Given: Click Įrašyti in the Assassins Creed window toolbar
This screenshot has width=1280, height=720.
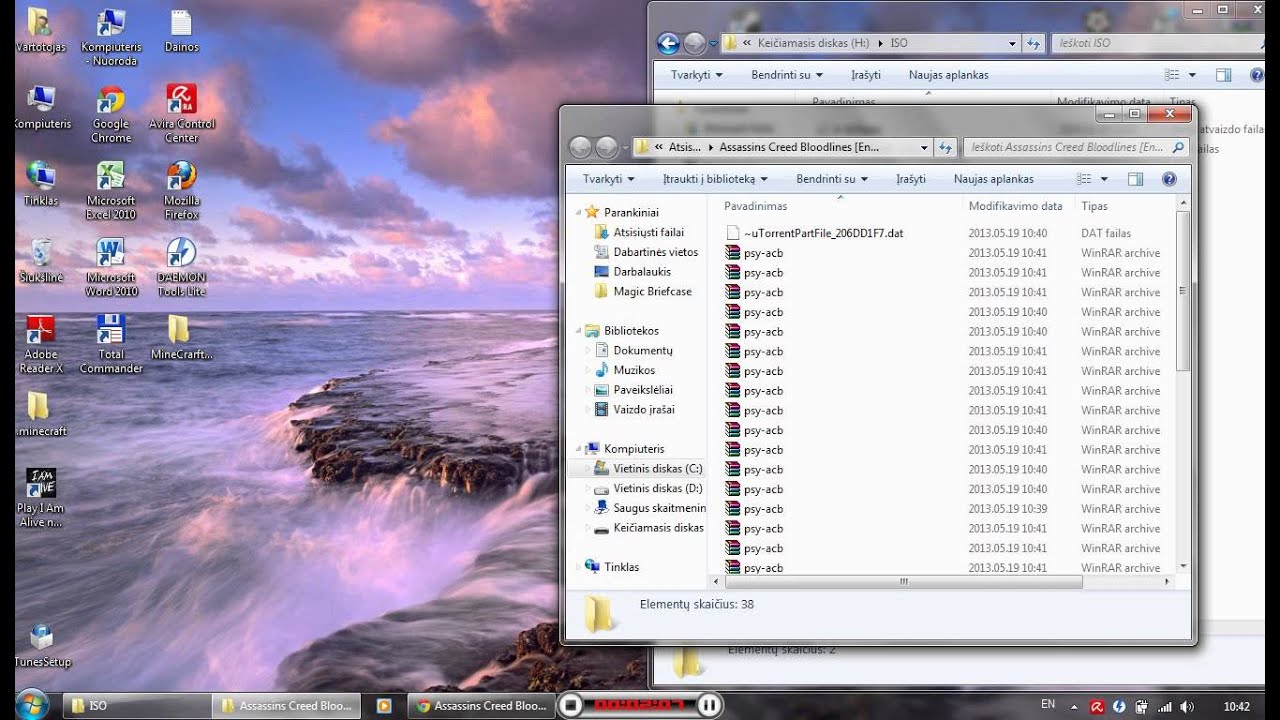Looking at the screenshot, I should [911, 179].
